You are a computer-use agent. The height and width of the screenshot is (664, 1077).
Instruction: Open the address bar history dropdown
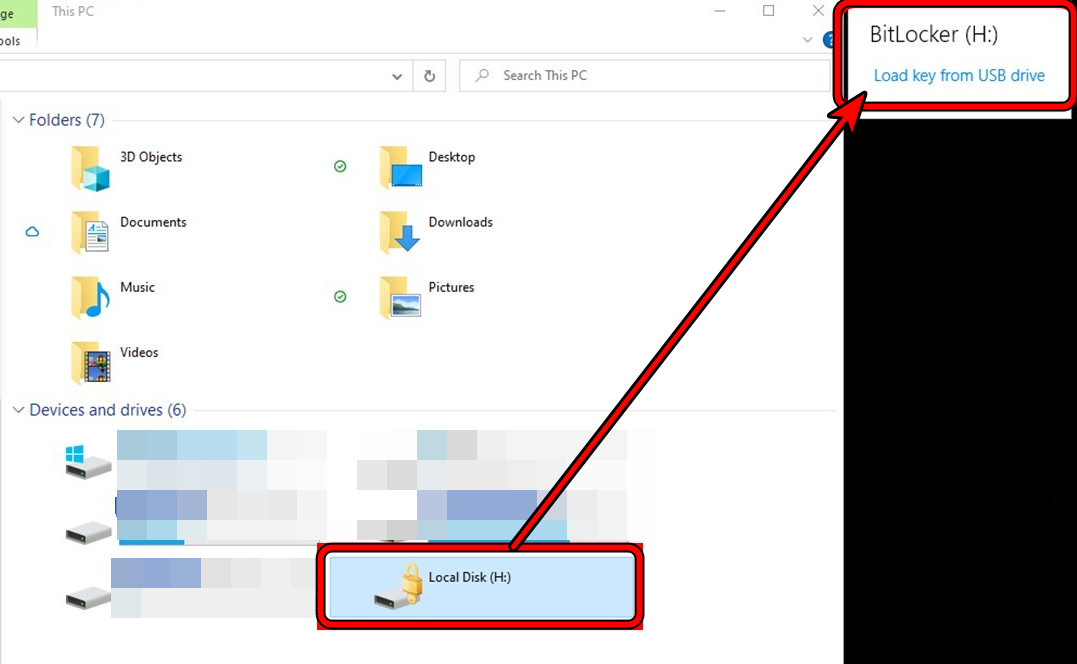[x=397, y=76]
